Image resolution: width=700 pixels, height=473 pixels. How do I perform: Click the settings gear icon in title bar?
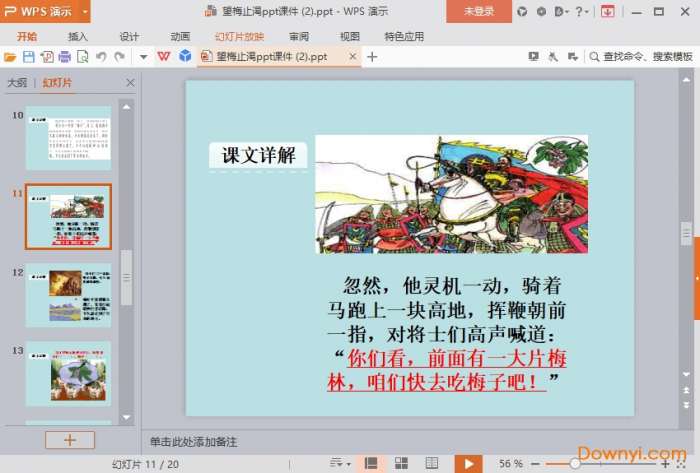click(x=541, y=12)
